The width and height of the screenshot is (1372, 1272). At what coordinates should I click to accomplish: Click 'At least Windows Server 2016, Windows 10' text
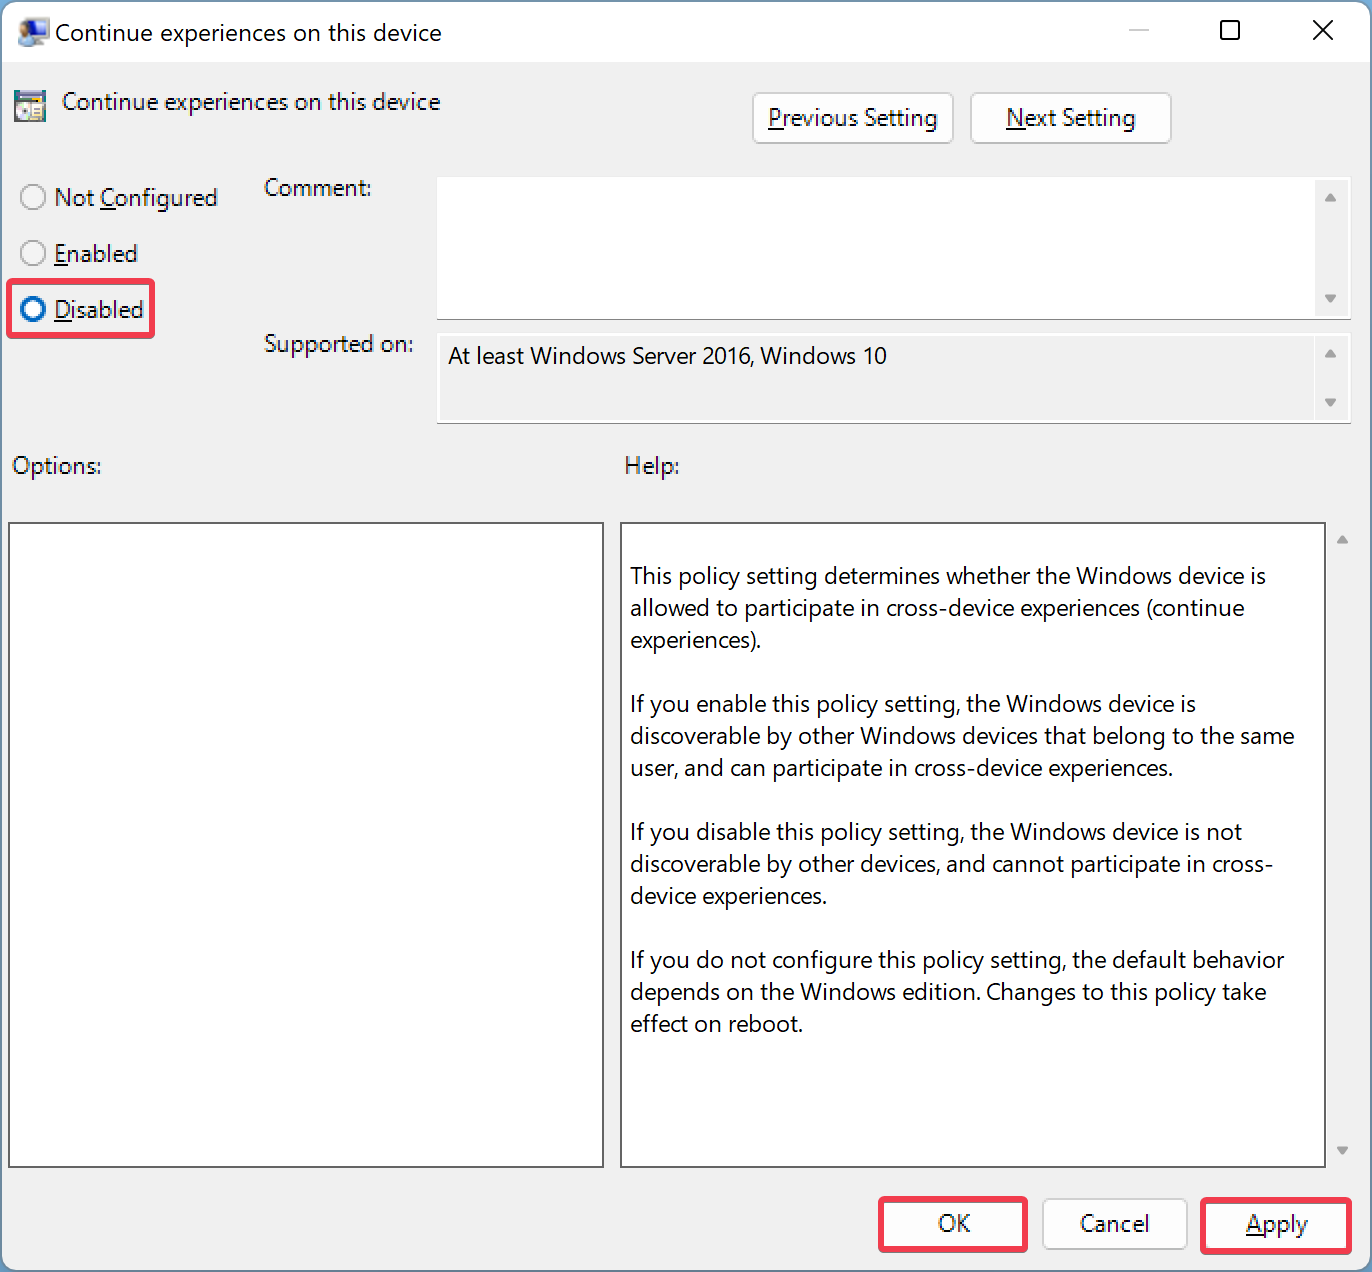[667, 357]
